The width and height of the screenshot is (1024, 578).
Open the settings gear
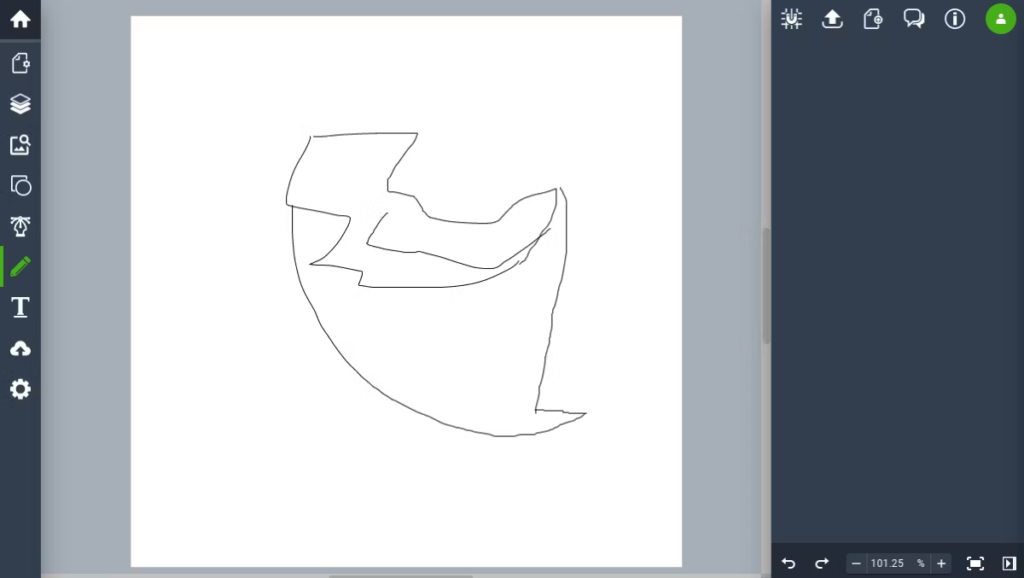point(20,389)
